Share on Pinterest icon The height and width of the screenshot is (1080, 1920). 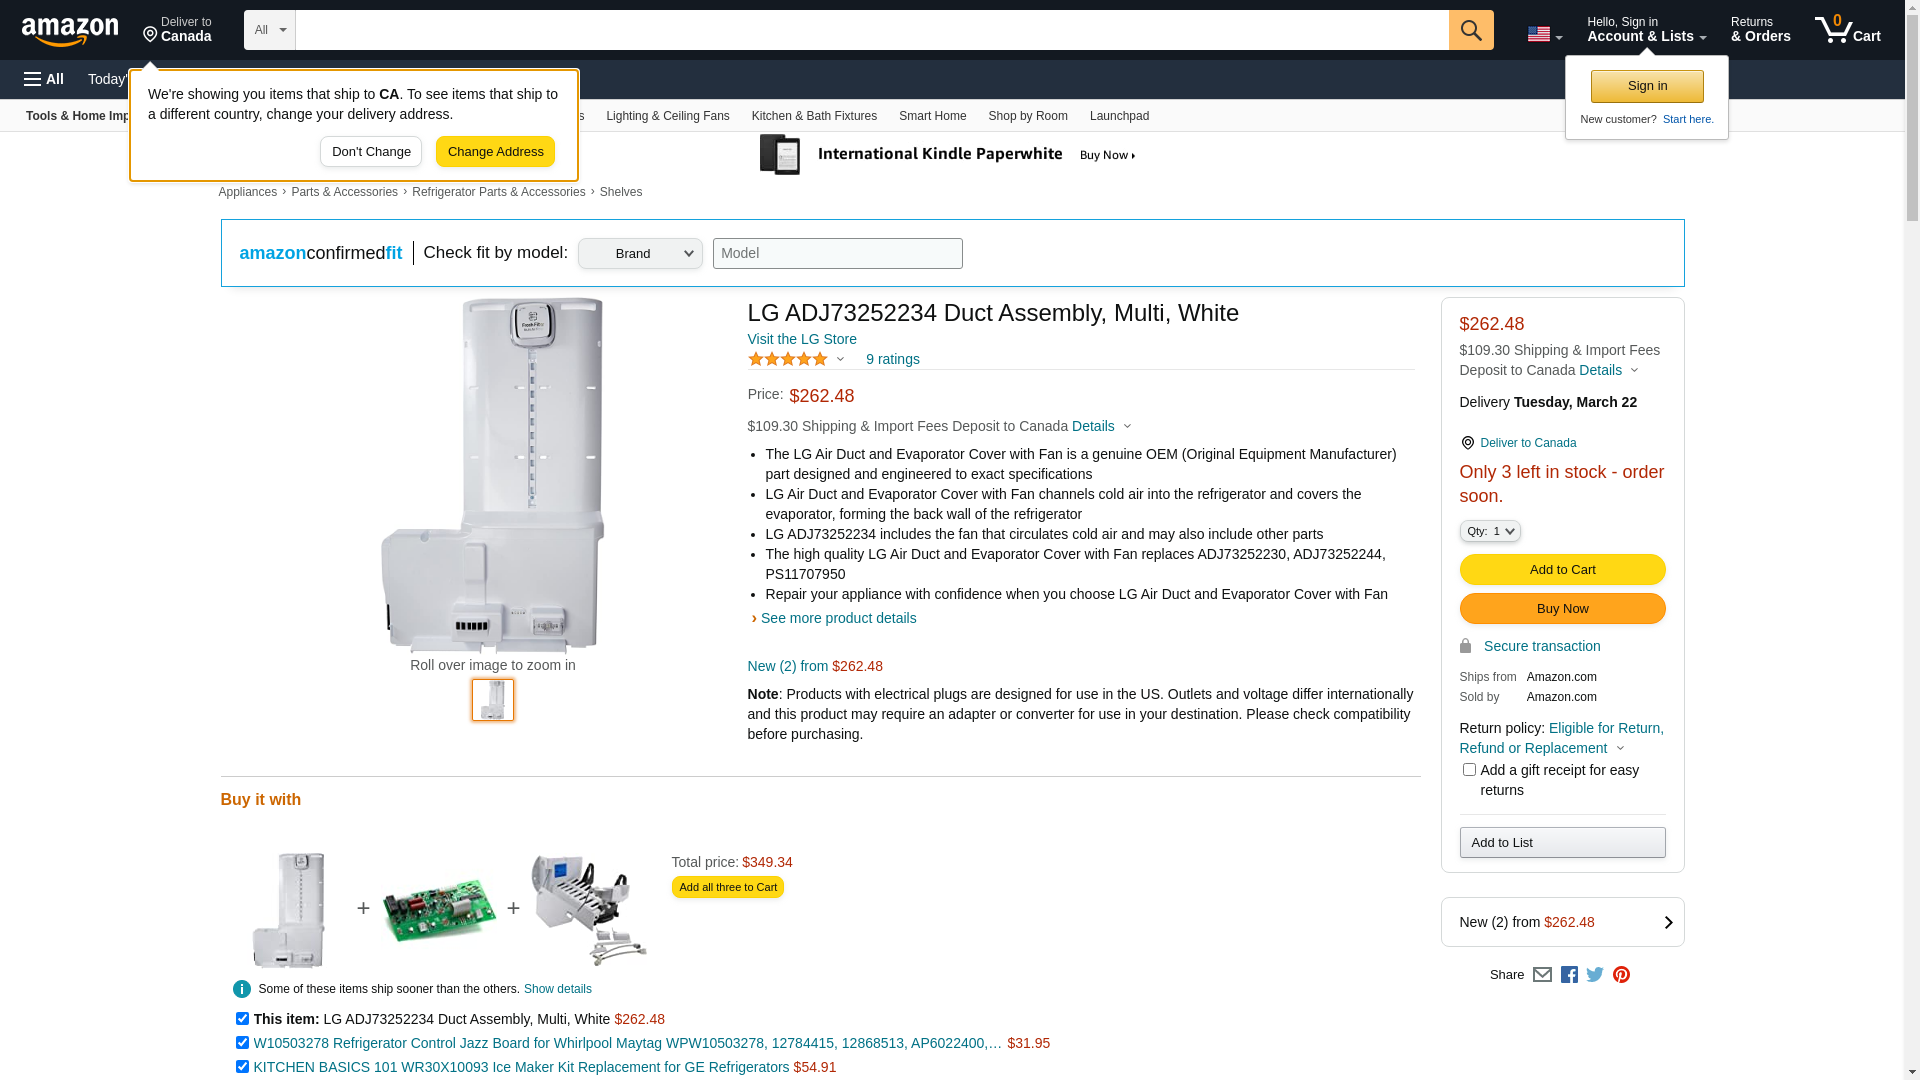click(1621, 975)
